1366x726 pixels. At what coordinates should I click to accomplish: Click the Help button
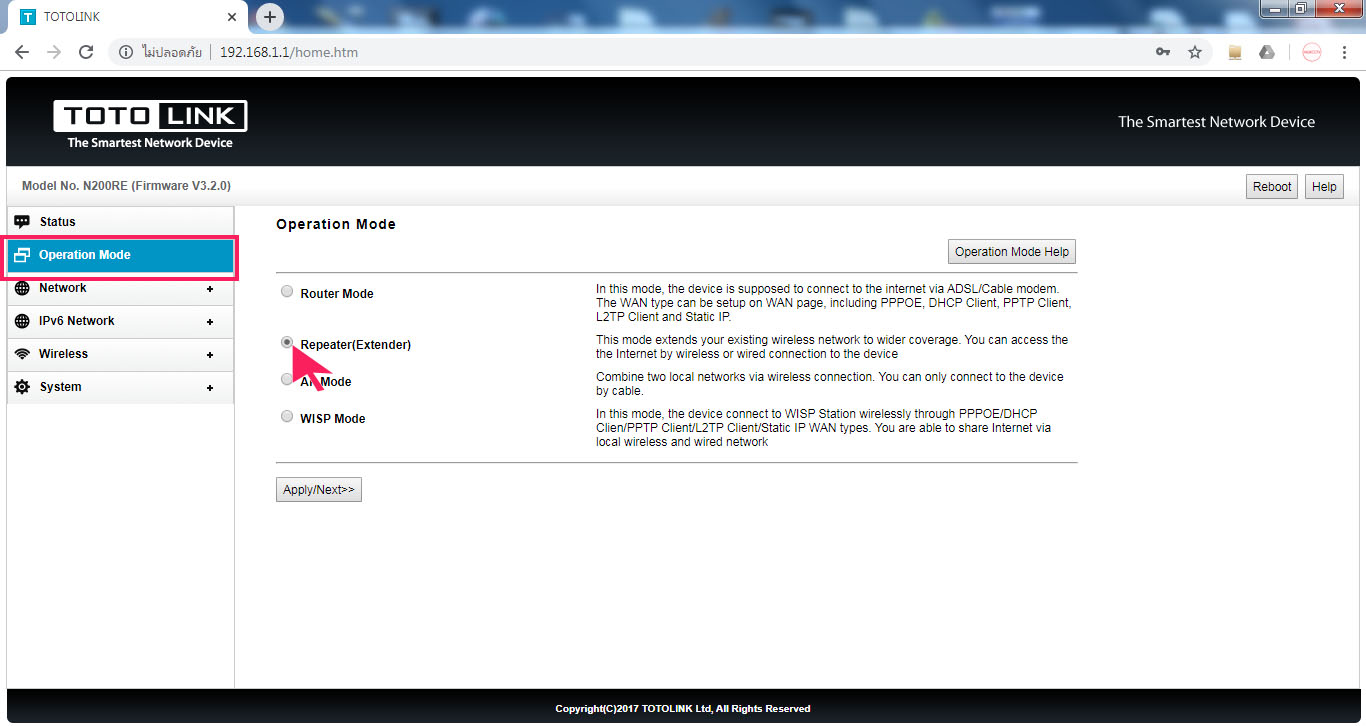(x=1324, y=187)
